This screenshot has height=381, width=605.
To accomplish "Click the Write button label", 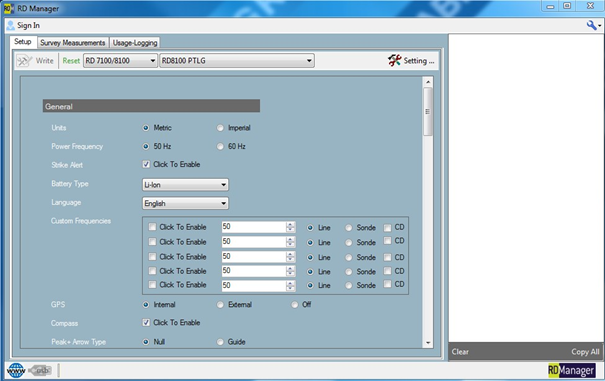I will 44,61.
